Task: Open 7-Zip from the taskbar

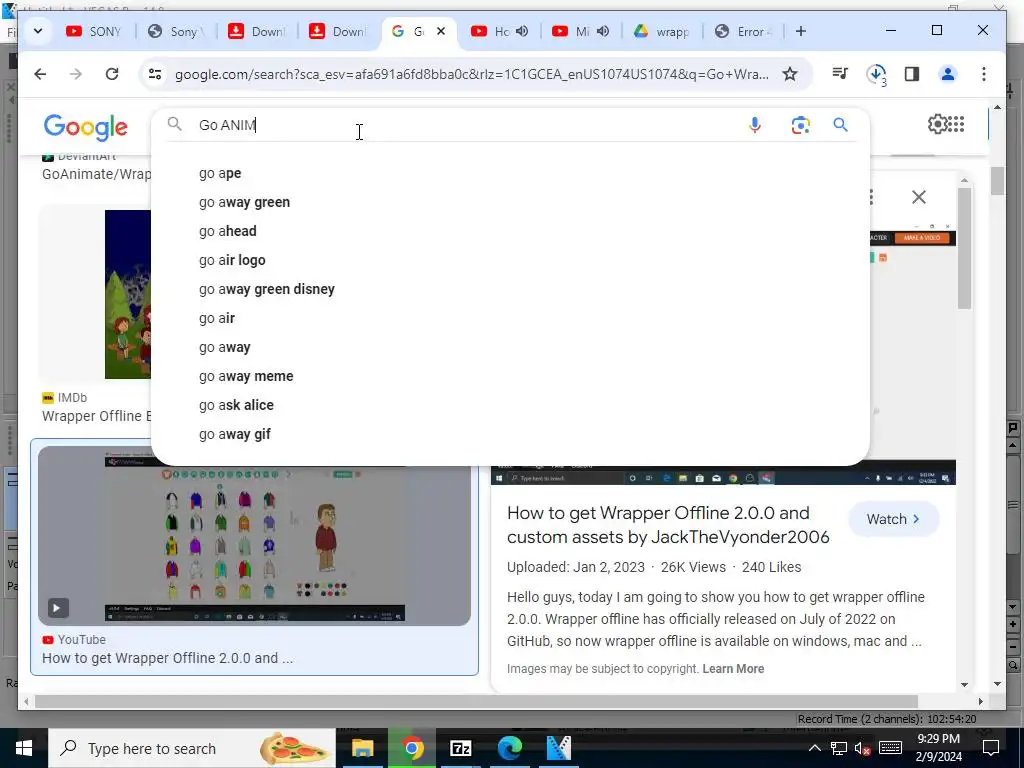Action: point(461,748)
